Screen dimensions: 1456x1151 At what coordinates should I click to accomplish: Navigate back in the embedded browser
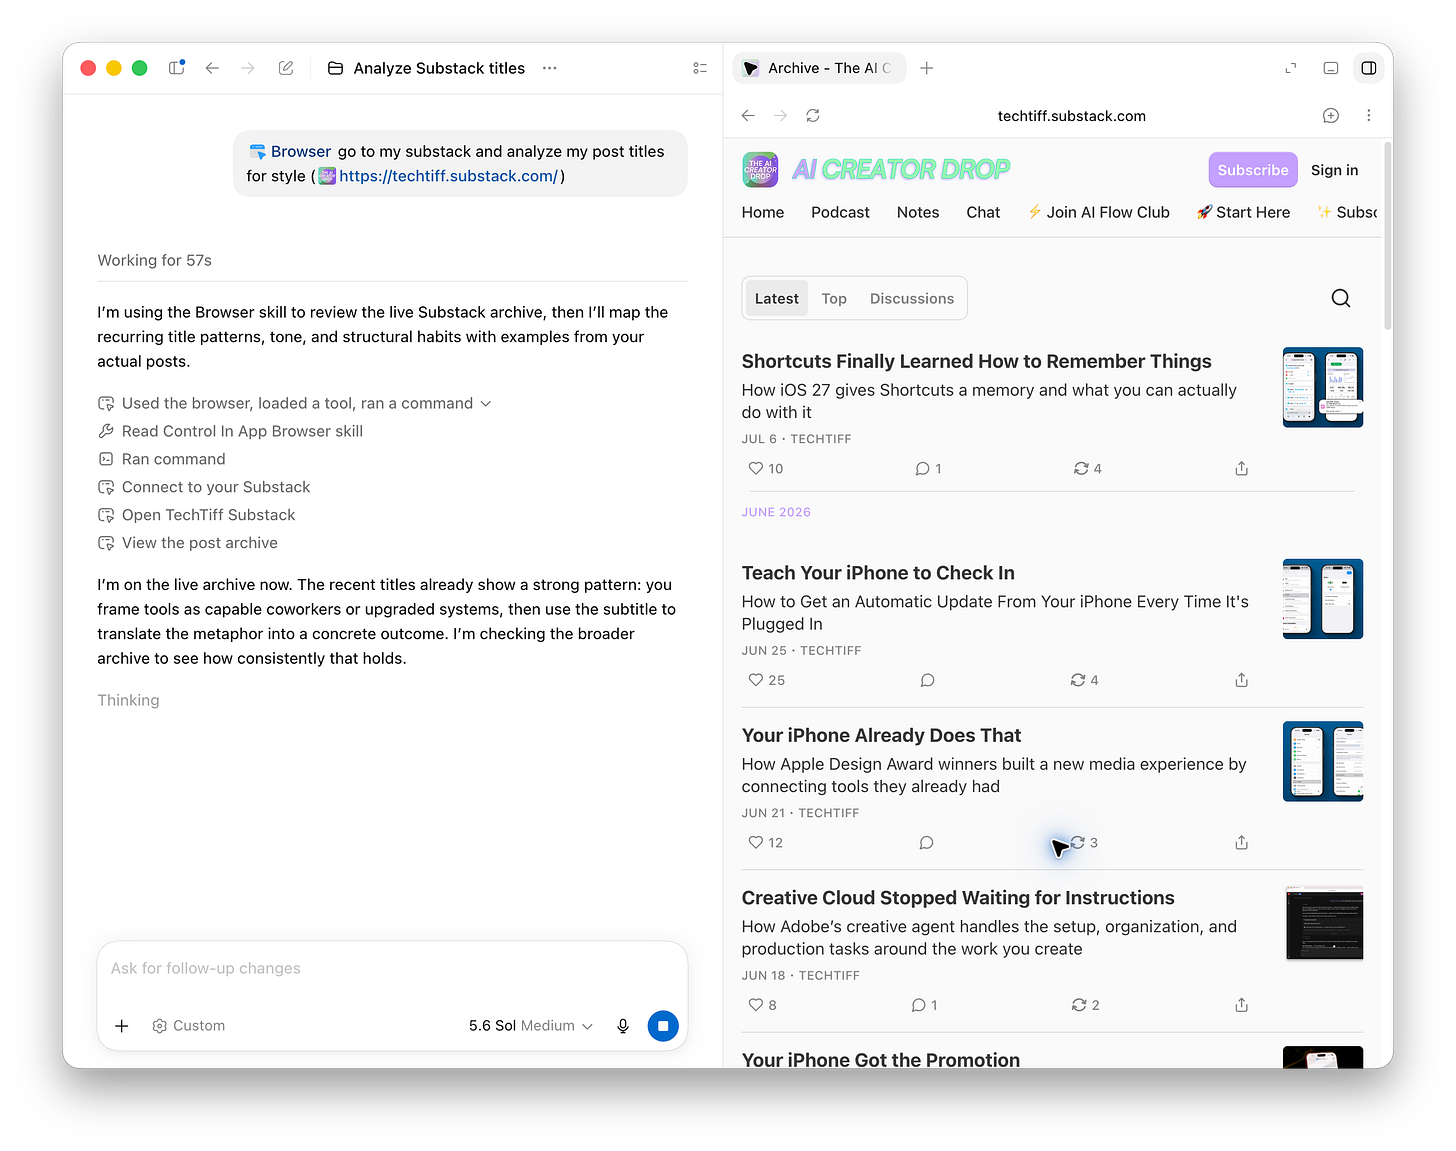point(748,116)
